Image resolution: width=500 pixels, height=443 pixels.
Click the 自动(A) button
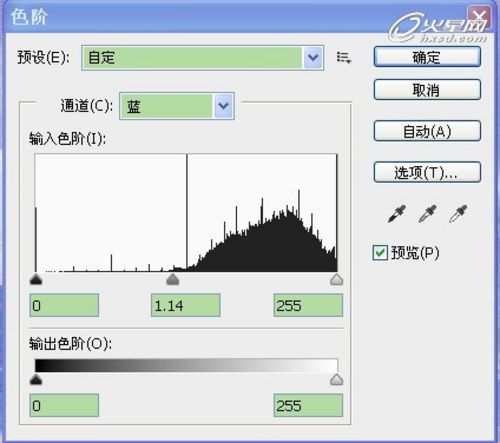tap(427, 131)
